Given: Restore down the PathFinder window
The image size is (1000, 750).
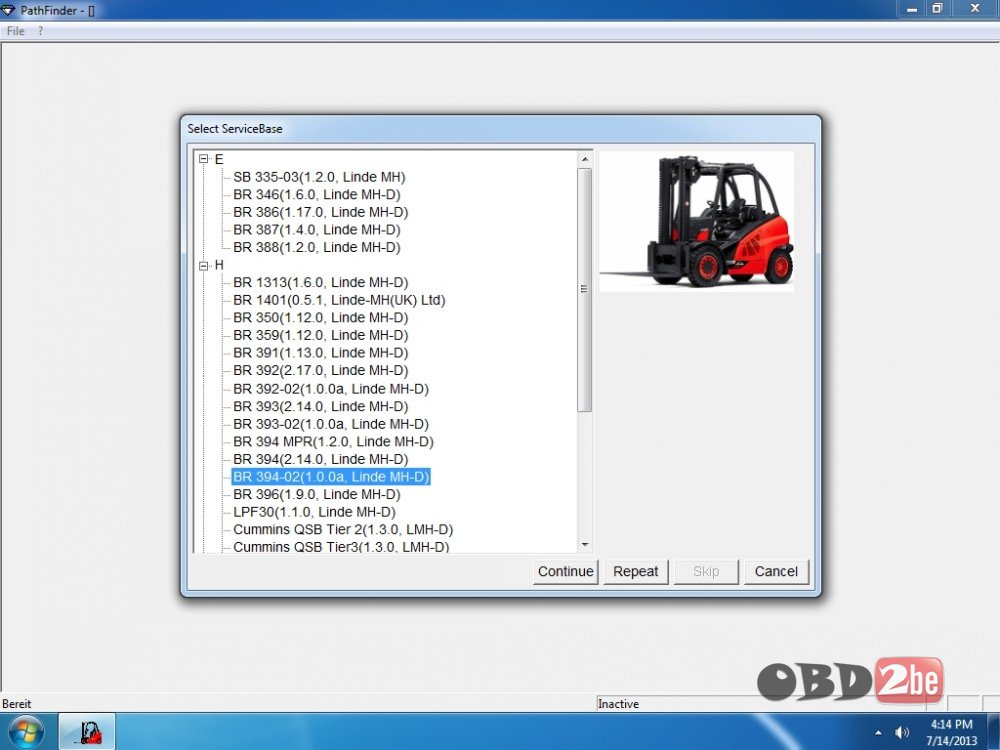Looking at the screenshot, I should point(938,8).
